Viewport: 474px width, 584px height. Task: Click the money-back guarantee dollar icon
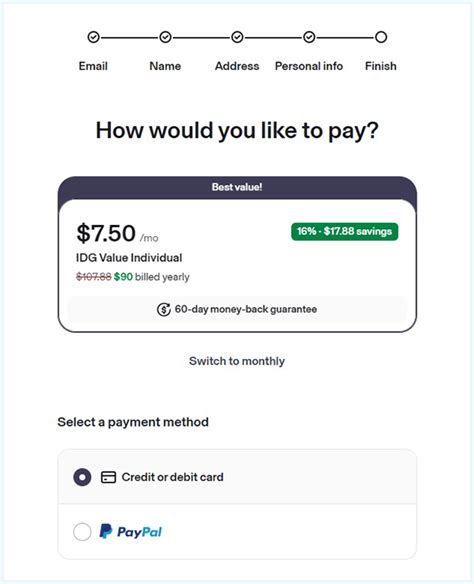pos(163,310)
